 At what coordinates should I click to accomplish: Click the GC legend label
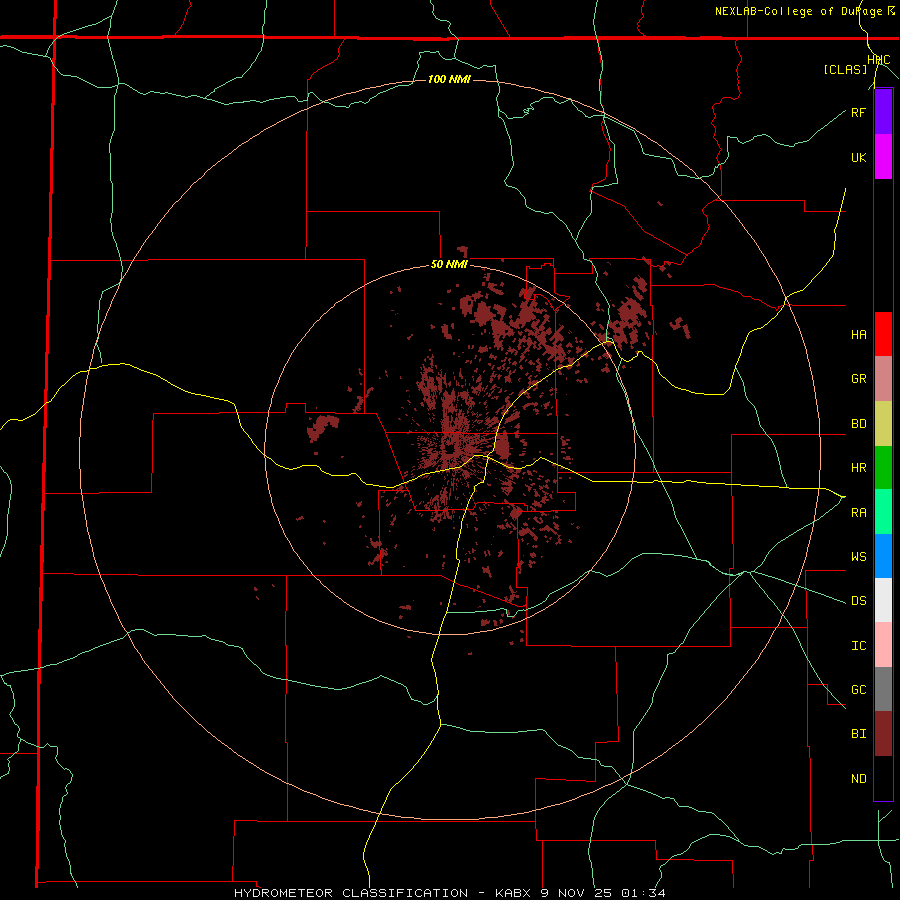point(859,690)
